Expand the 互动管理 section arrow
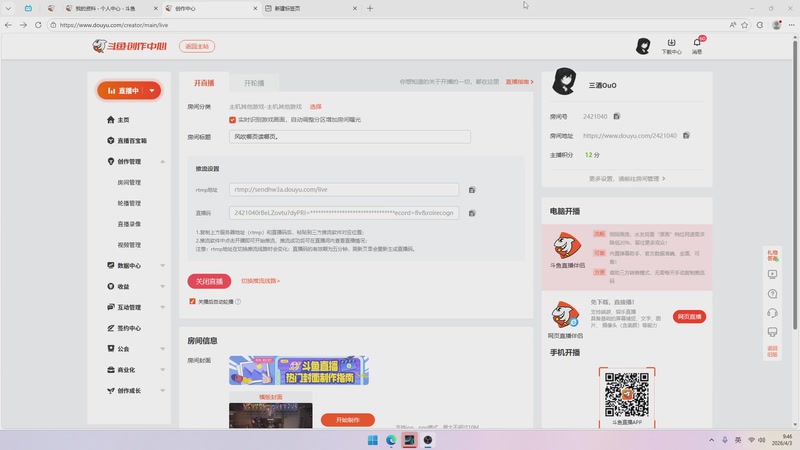 pos(163,307)
